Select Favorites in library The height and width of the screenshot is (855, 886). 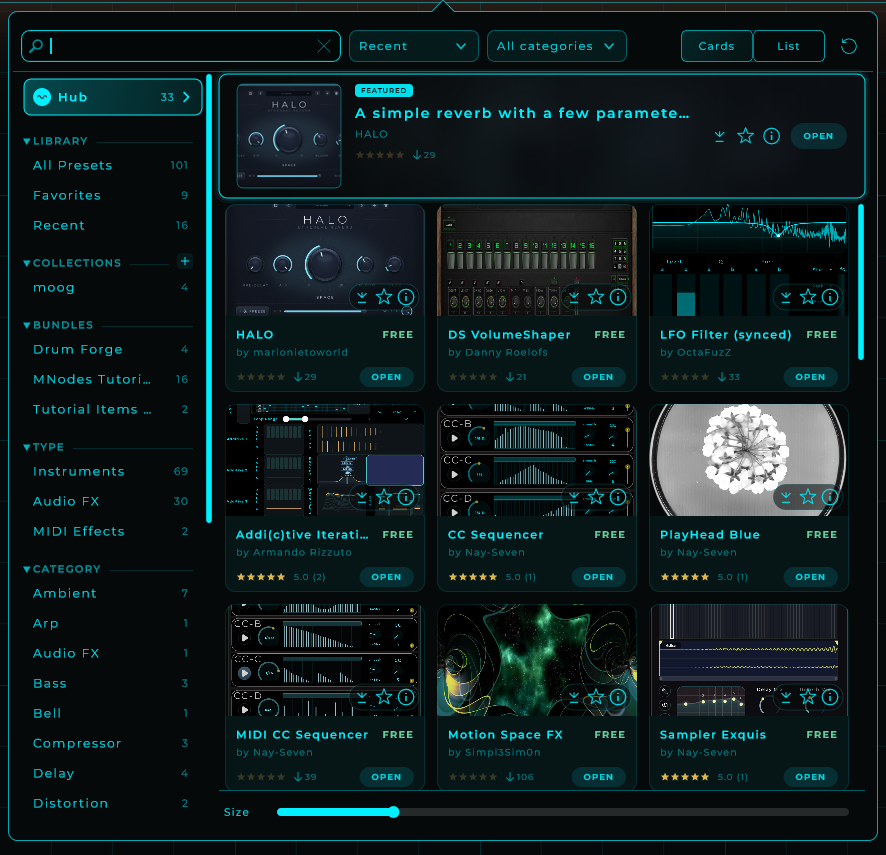(110, 196)
